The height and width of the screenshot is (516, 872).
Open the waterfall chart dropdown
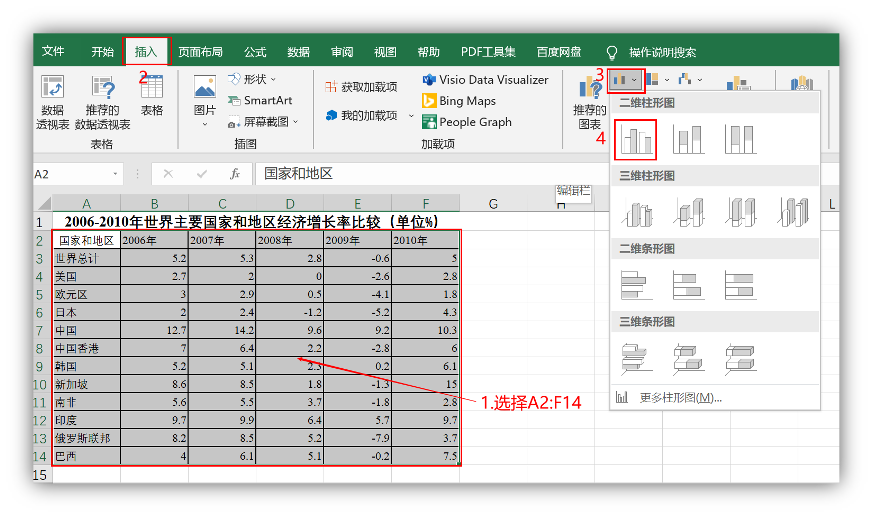pyautogui.click(x=690, y=80)
